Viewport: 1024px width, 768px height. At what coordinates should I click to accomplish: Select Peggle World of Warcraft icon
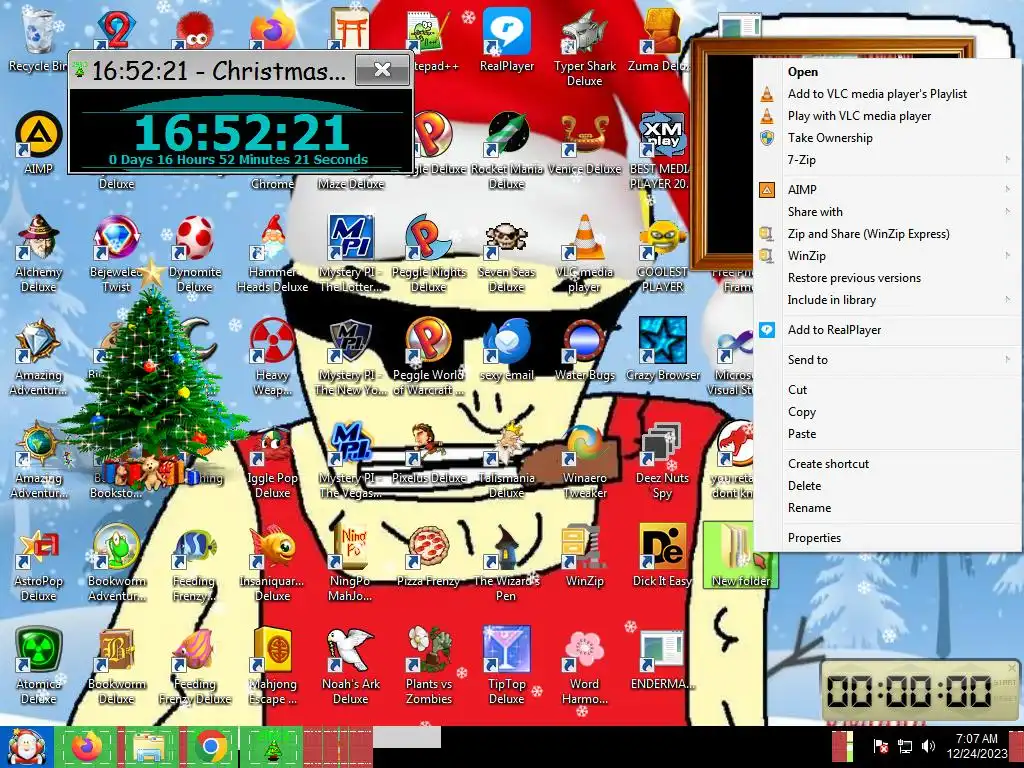tap(428, 357)
